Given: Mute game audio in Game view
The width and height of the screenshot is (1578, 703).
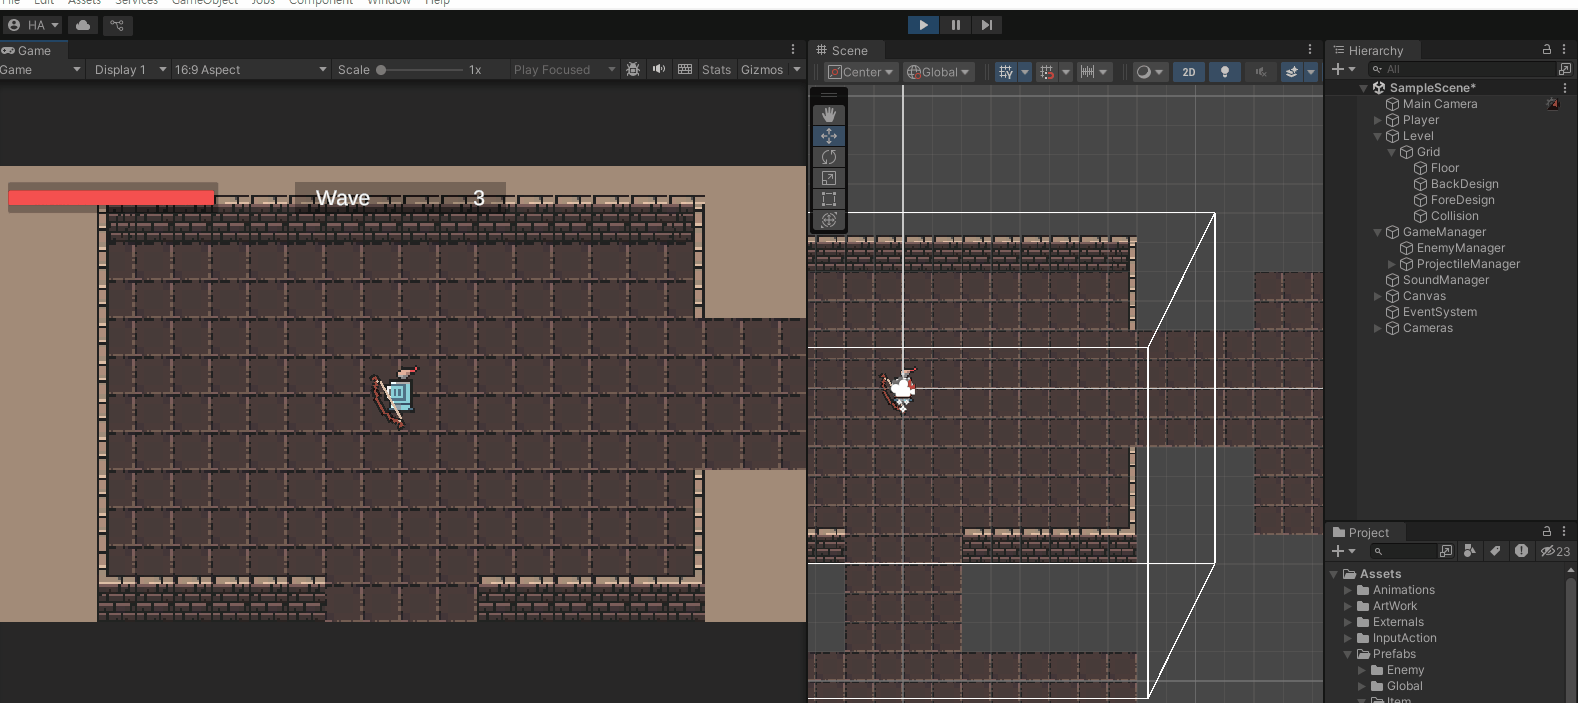Looking at the screenshot, I should tap(659, 70).
